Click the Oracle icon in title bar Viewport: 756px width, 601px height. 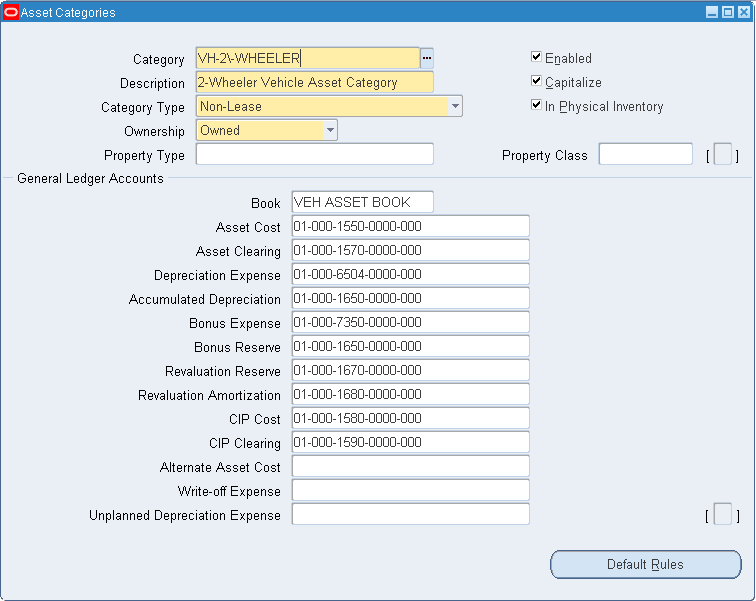point(11,12)
